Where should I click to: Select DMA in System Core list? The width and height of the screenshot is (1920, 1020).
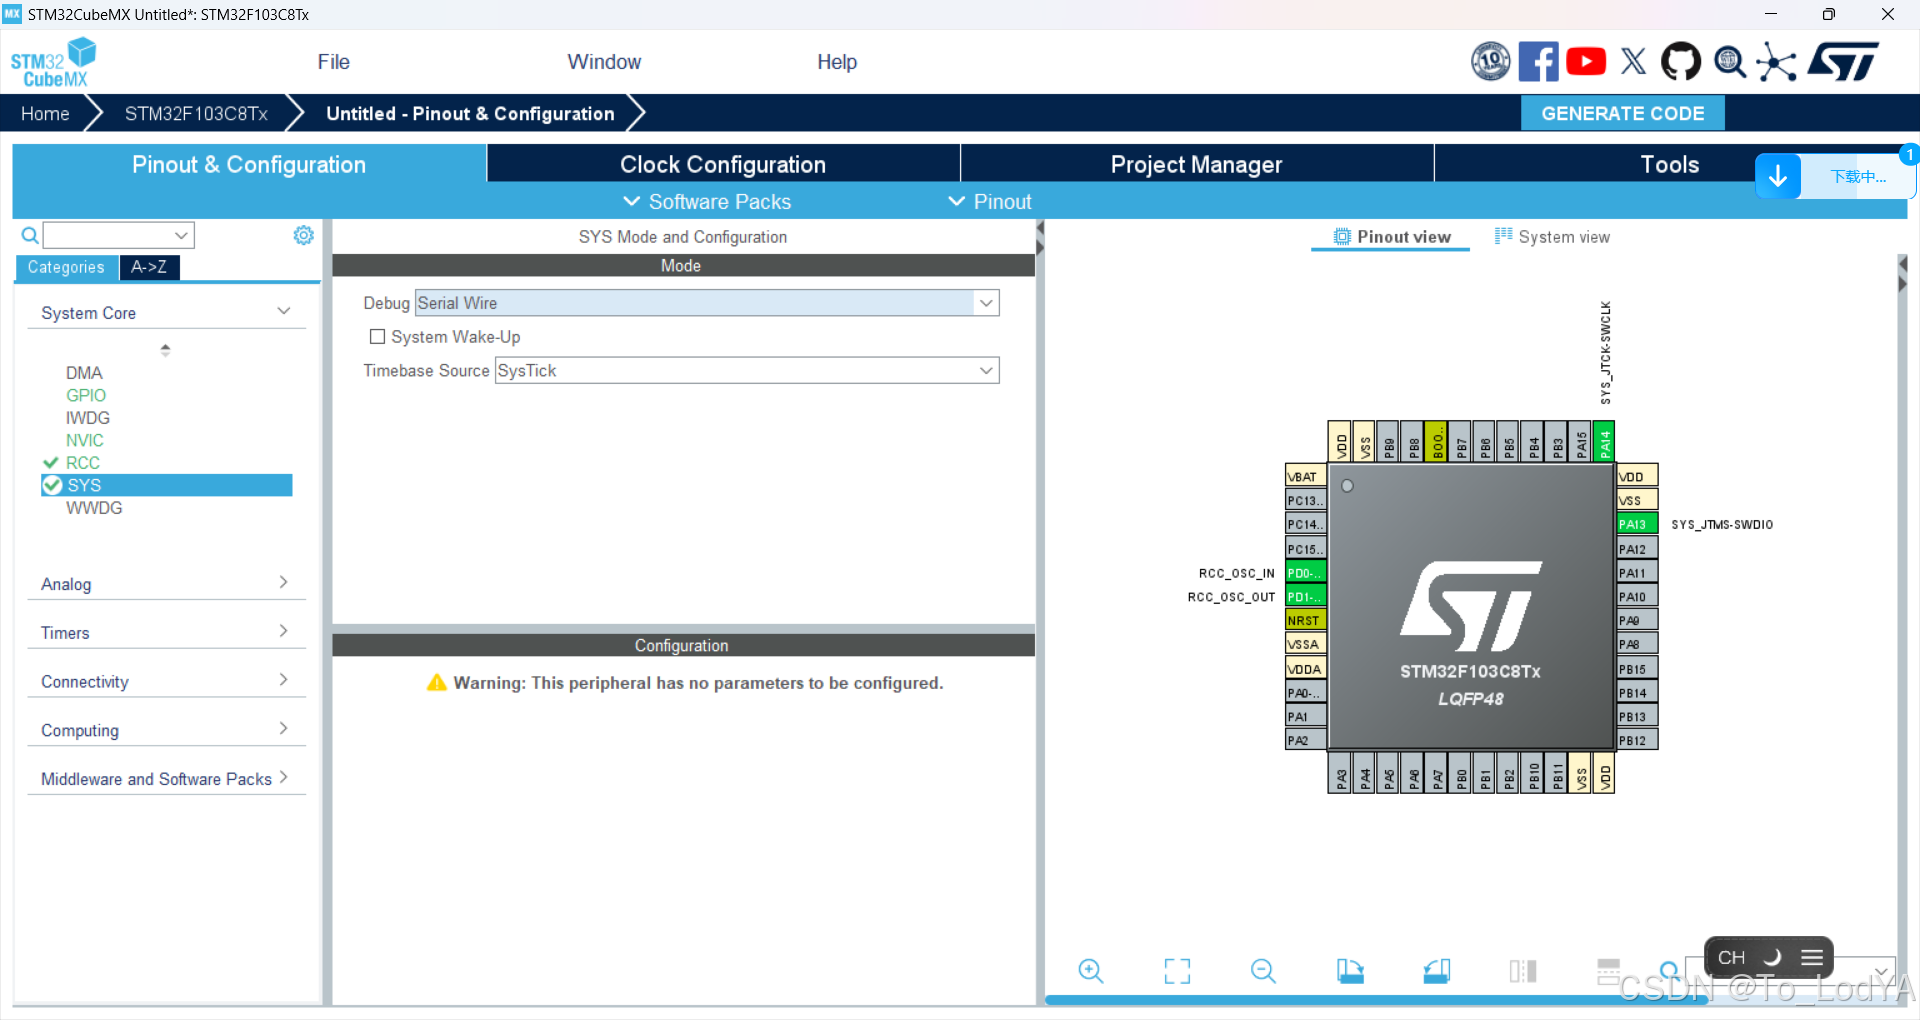click(x=84, y=372)
